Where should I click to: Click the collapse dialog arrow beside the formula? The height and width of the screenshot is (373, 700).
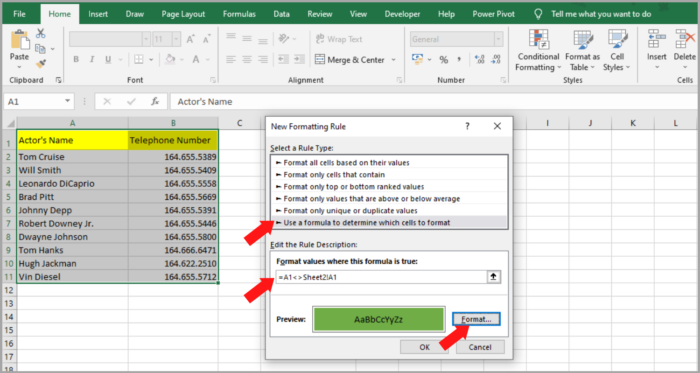pyautogui.click(x=493, y=277)
